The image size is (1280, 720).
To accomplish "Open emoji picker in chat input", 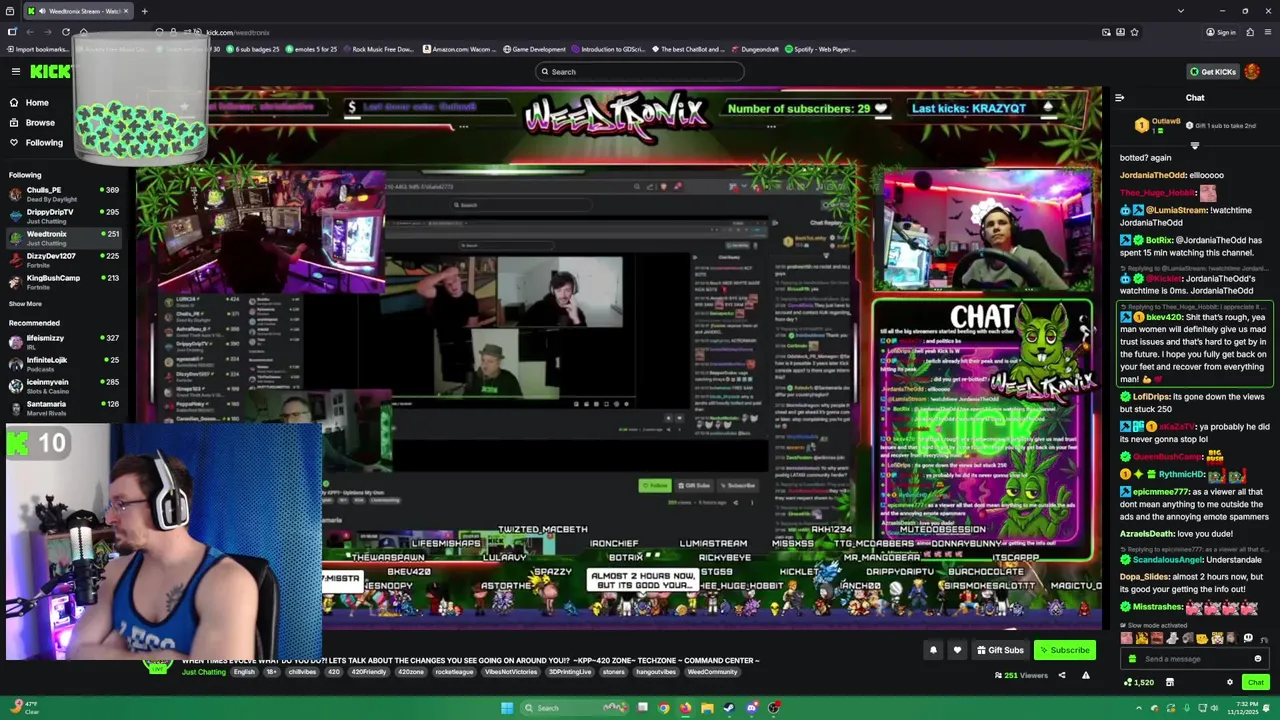I will pyautogui.click(x=1258, y=659).
